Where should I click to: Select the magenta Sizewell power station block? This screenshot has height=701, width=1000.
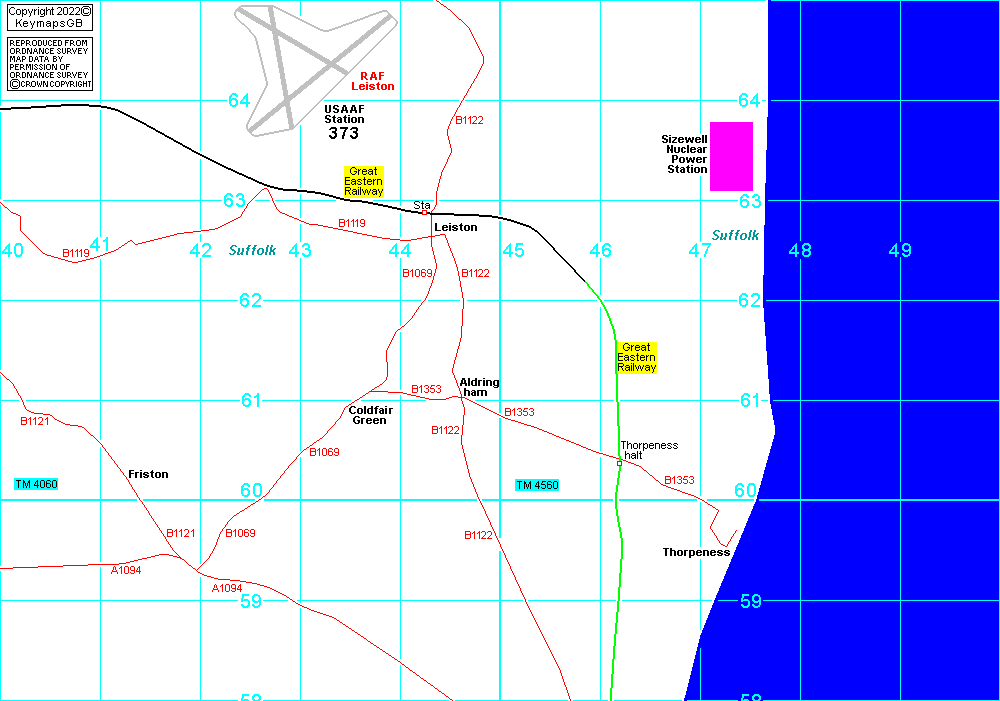click(x=731, y=156)
